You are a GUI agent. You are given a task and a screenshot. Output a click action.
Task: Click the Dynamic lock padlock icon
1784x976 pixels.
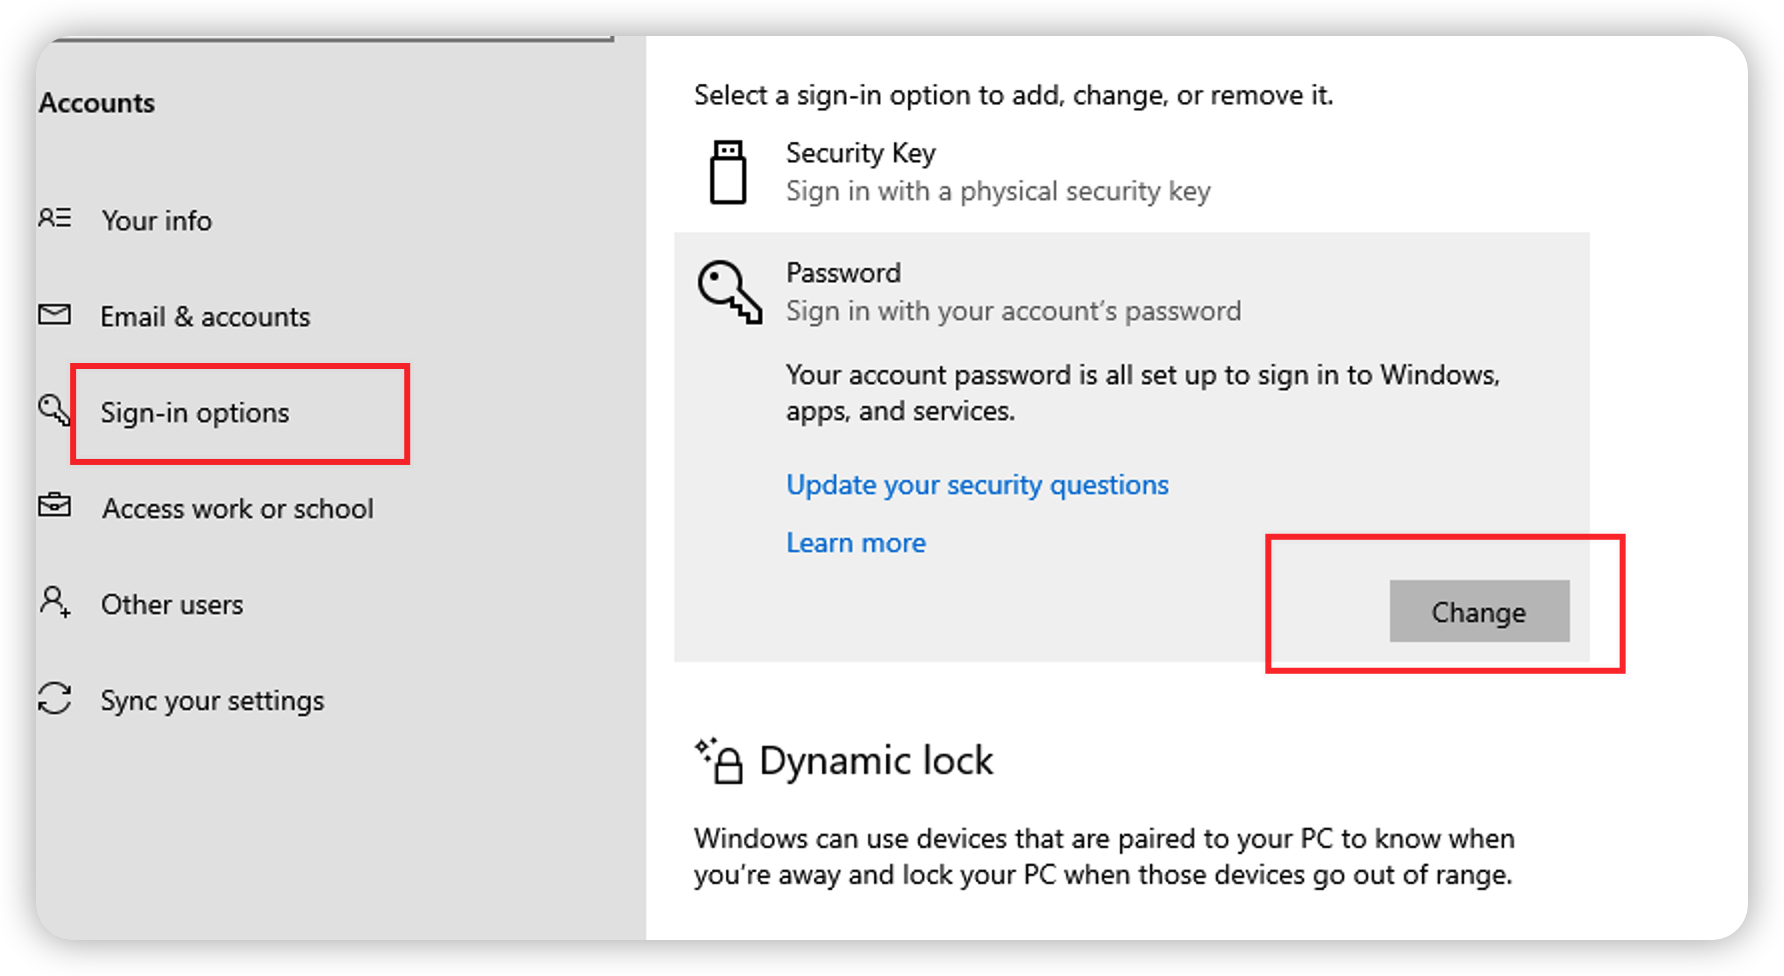pos(720,761)
